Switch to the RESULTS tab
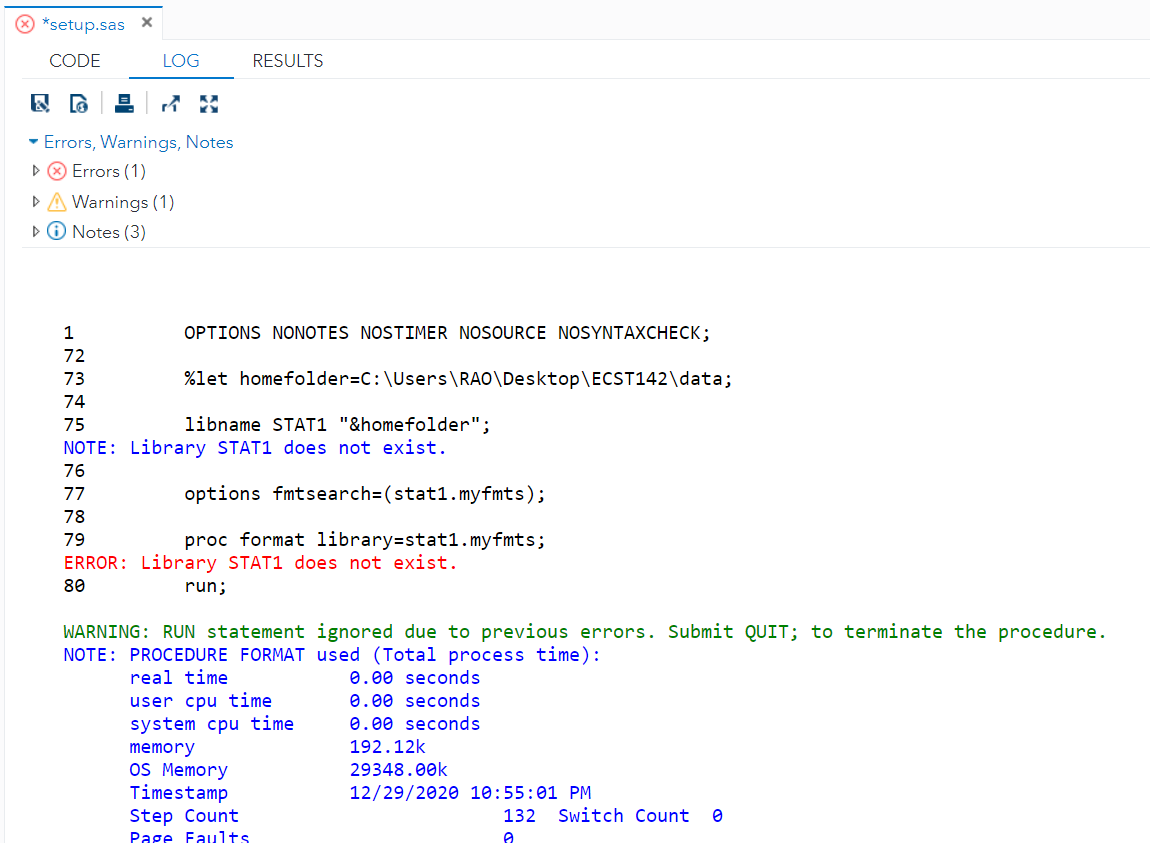 click(x=287, y=61)
